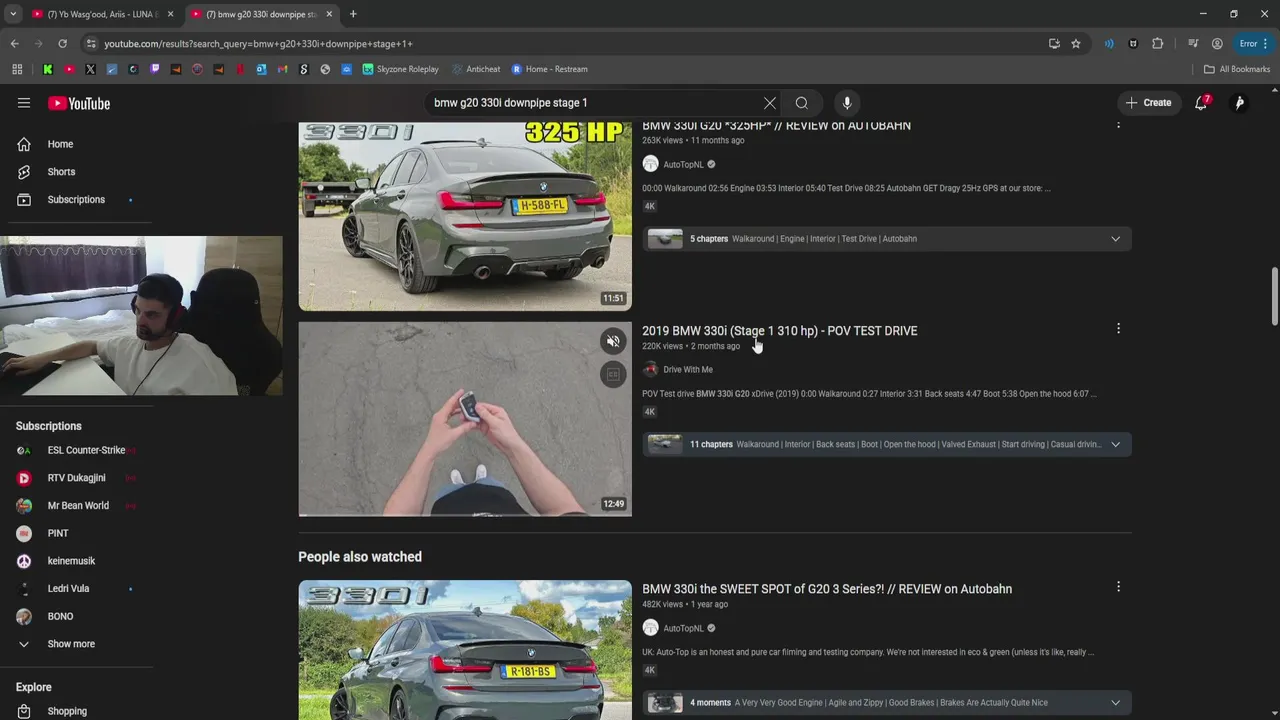Open more actions for SWEET SPOT video

(1118, 587)
